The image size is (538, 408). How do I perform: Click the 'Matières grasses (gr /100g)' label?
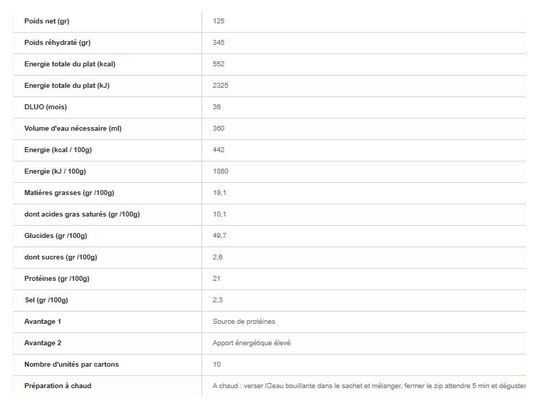click(x=69, y=193)
